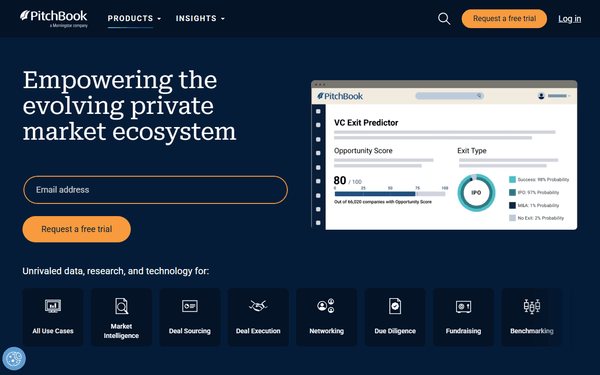Select the Networking label
Viewport: 600px width, 375px height.
[326, 331]
